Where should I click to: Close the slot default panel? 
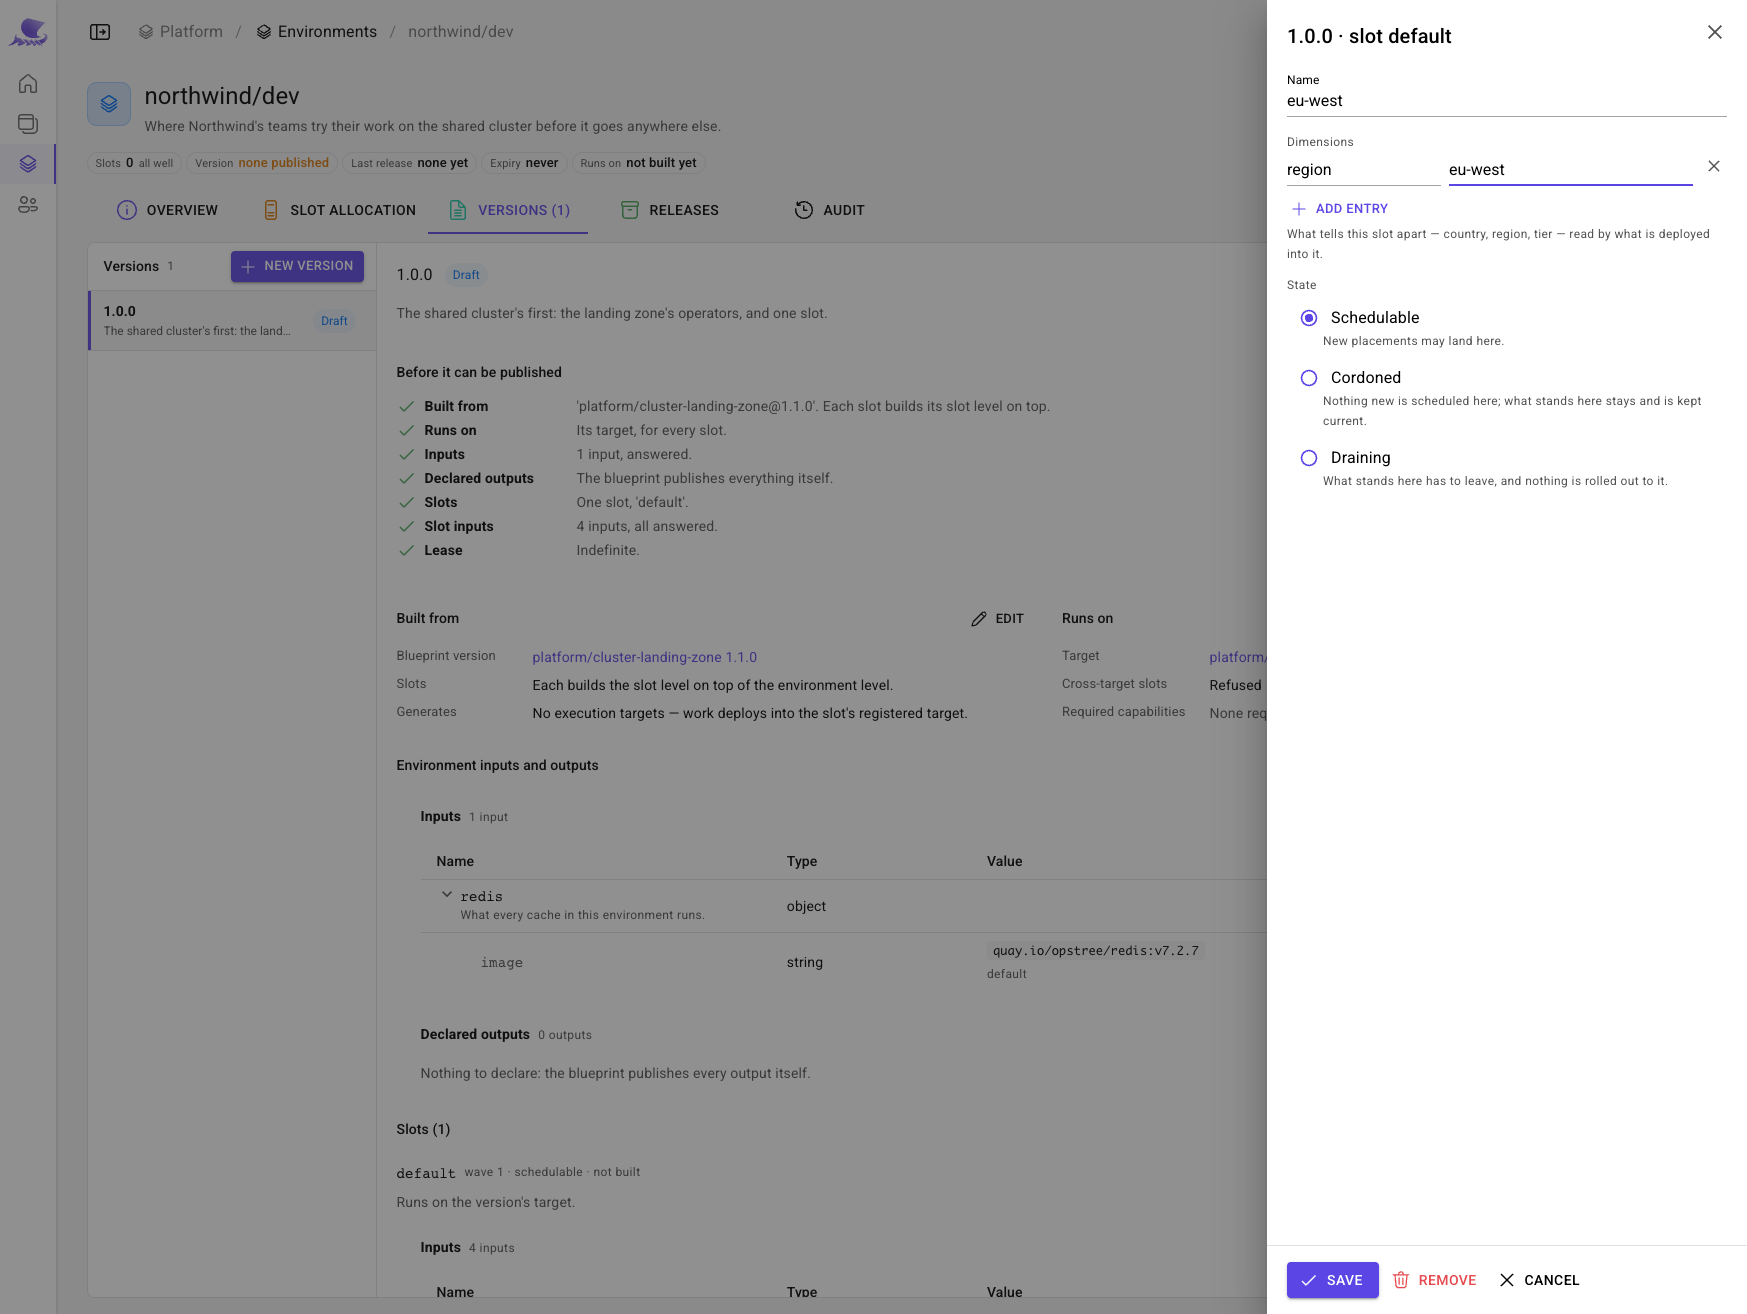pyautogui.click(x=1715, y=32)
